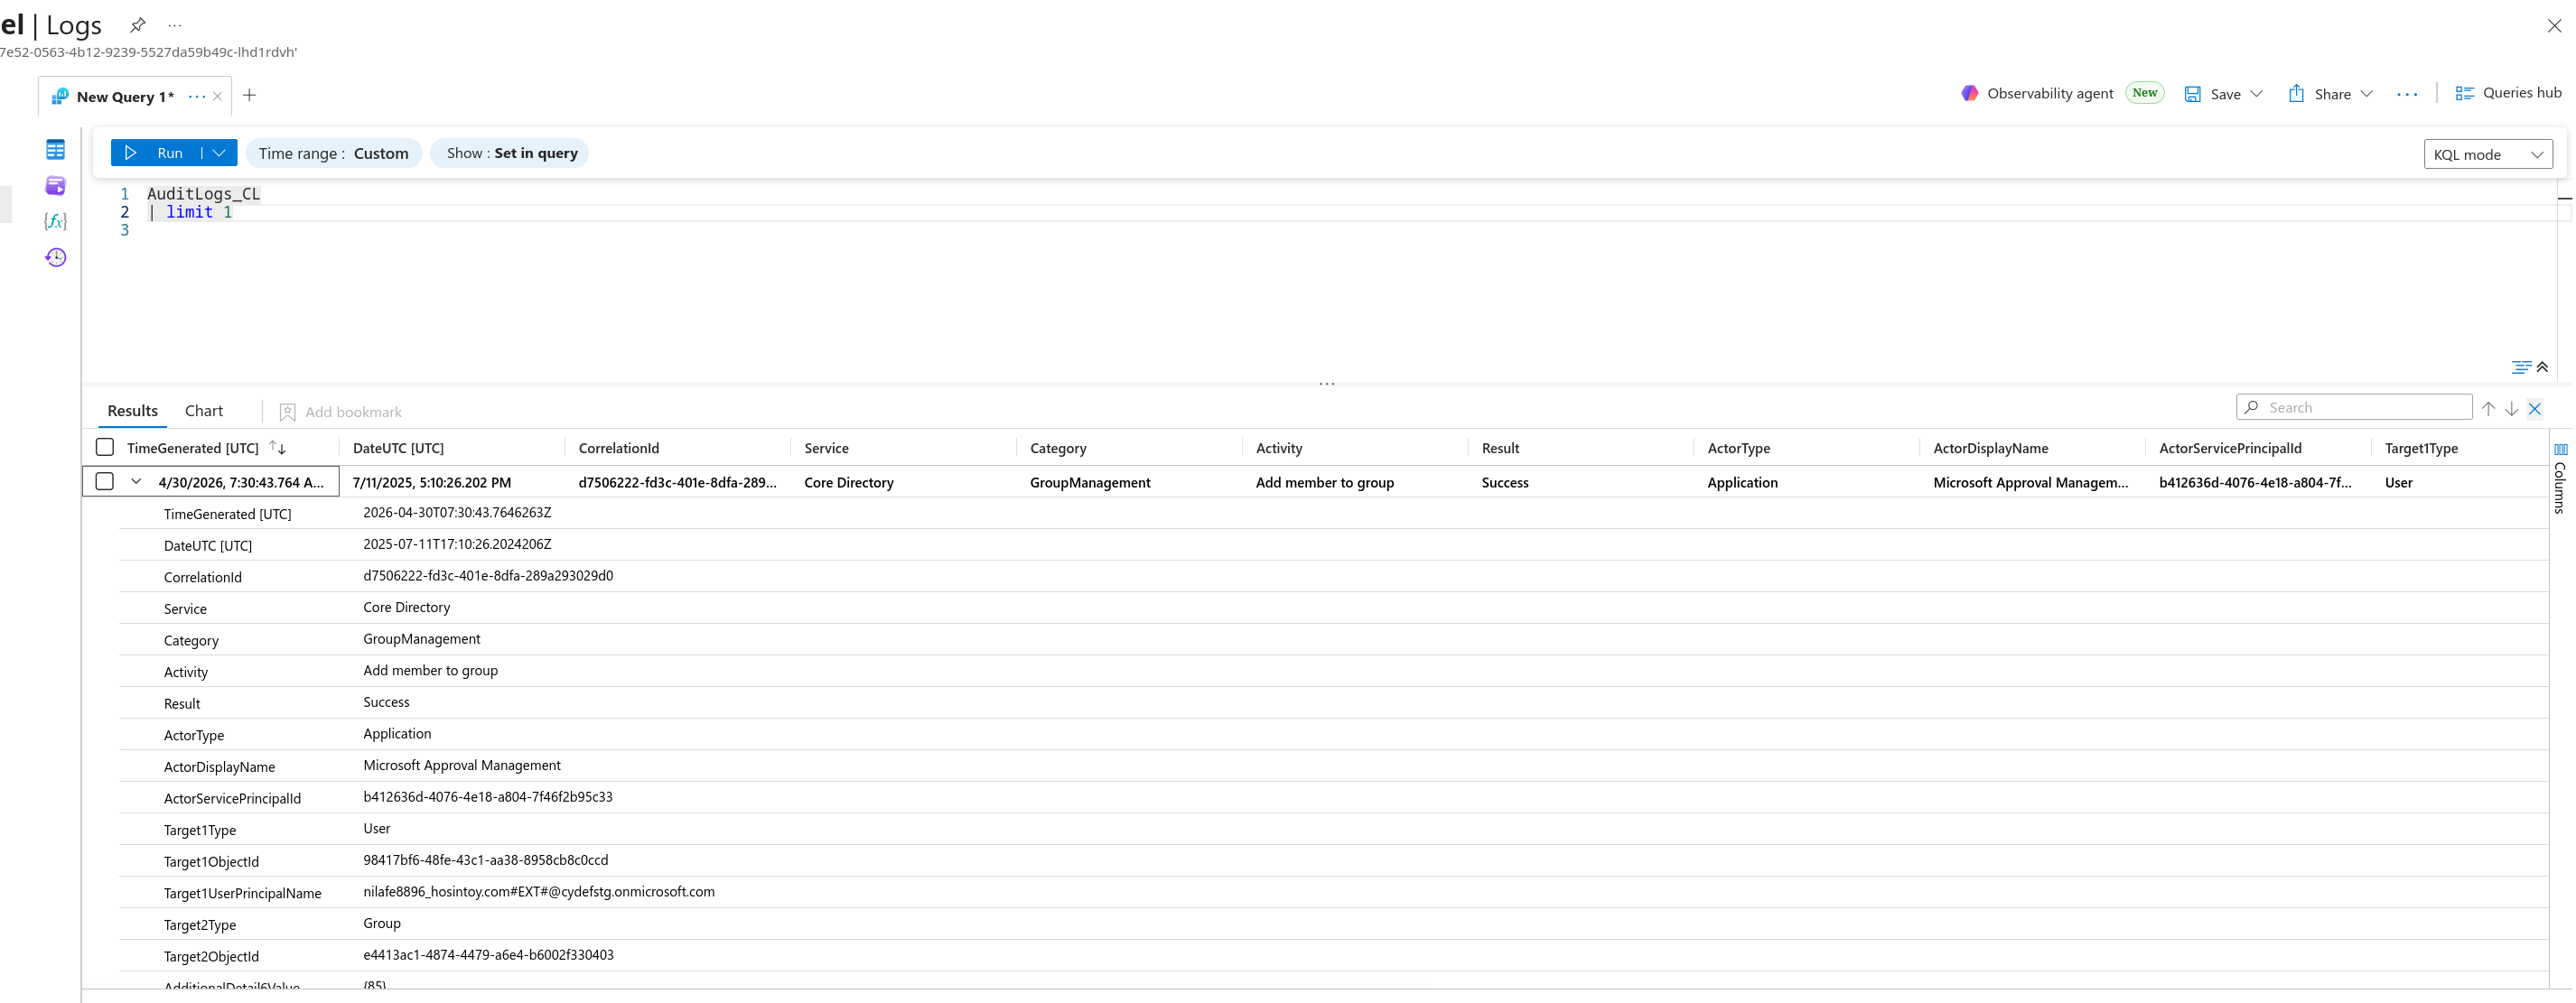This screenshot has height=1003, width=2576.
Task: Pin the Logs blade
Action: coord(138,25)
